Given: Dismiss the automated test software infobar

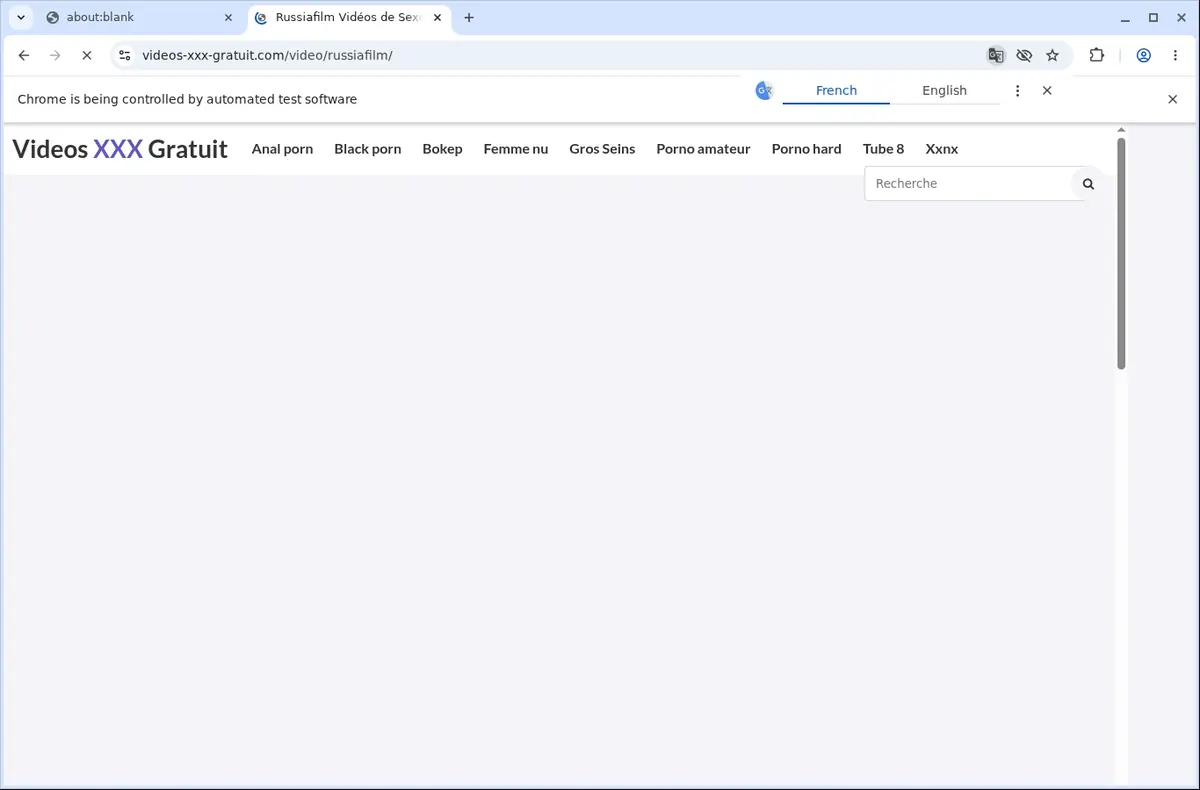Looking at the screenshot, I should tap(1173, 99).
